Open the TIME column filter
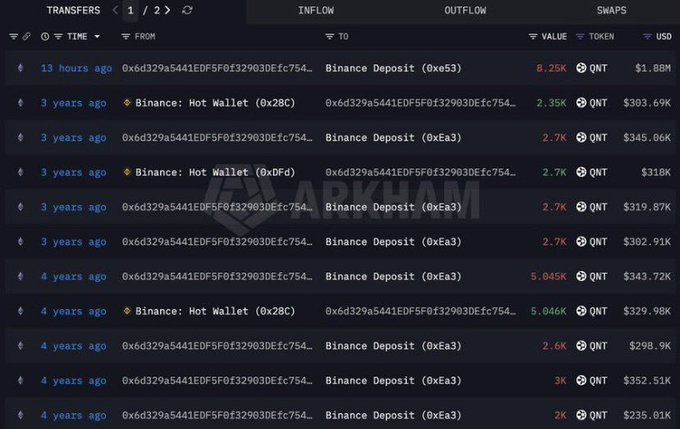This screenshot has height=429, width=680. (58, 36)
